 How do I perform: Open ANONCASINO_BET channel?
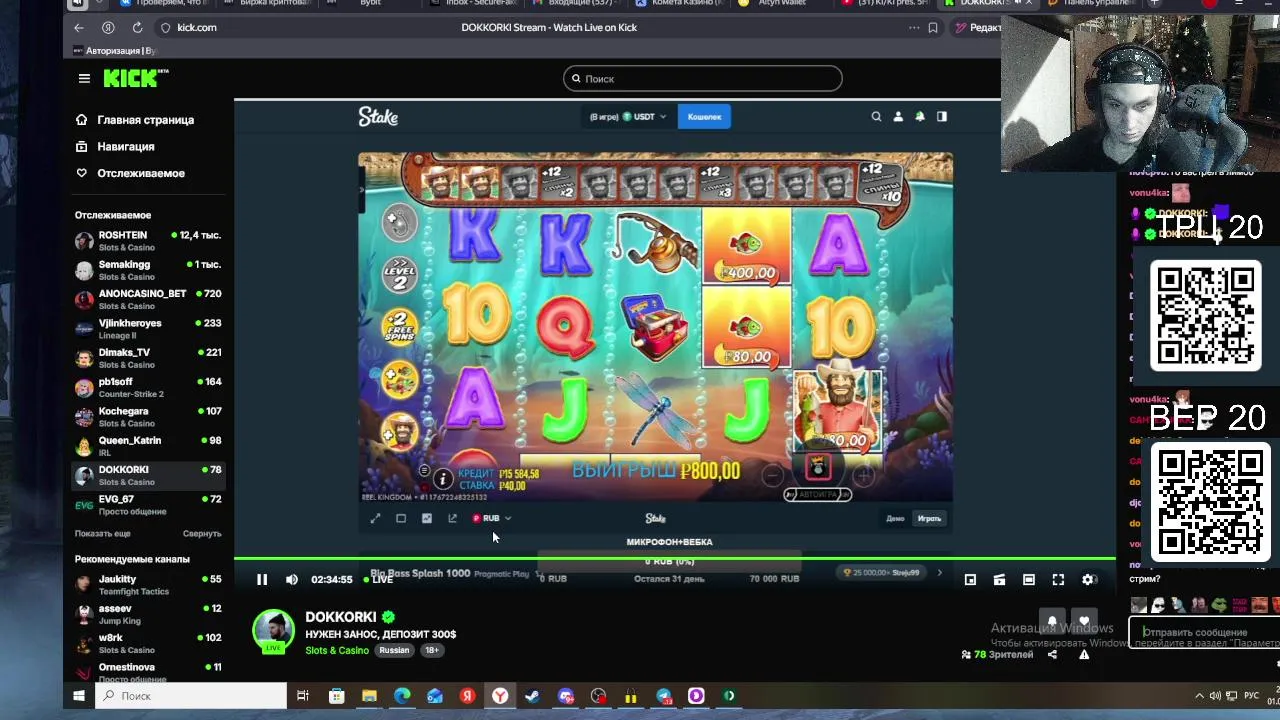(x=148, y=299)
